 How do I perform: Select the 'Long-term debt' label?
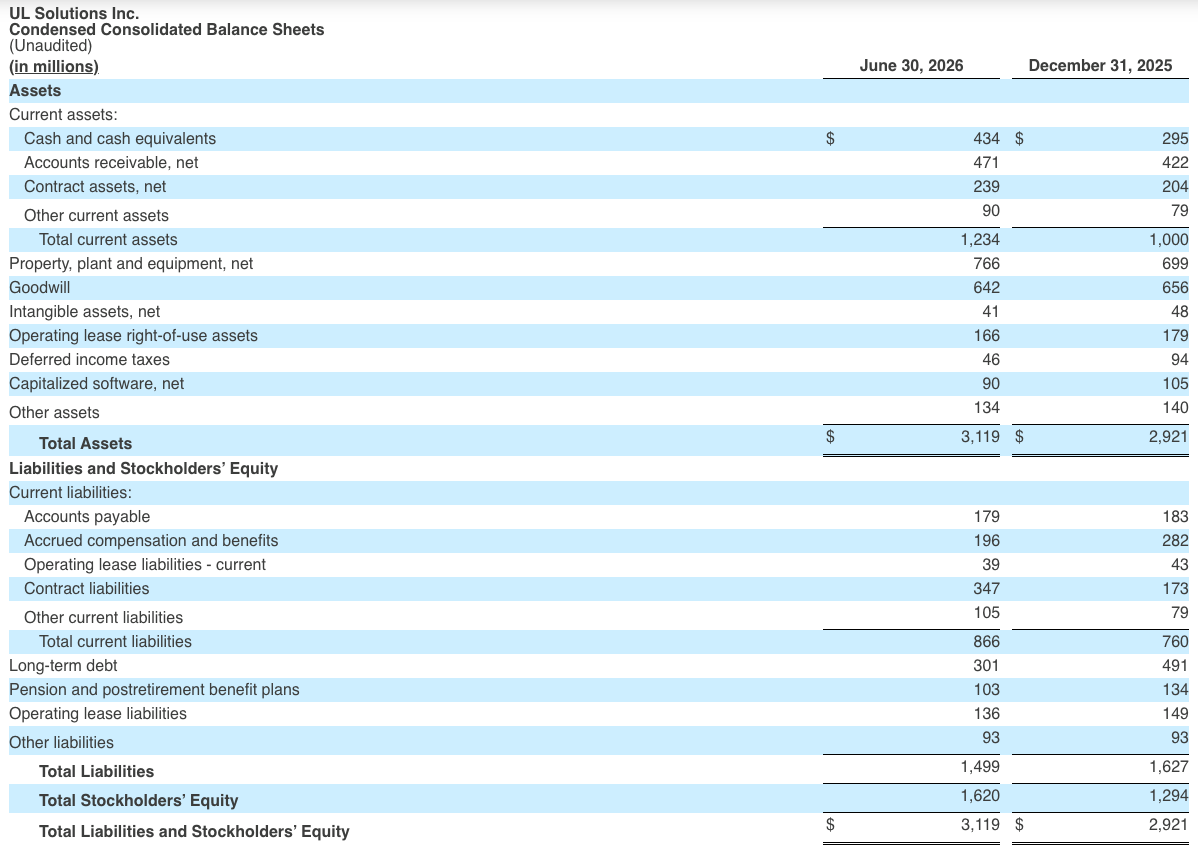(63, 666)
